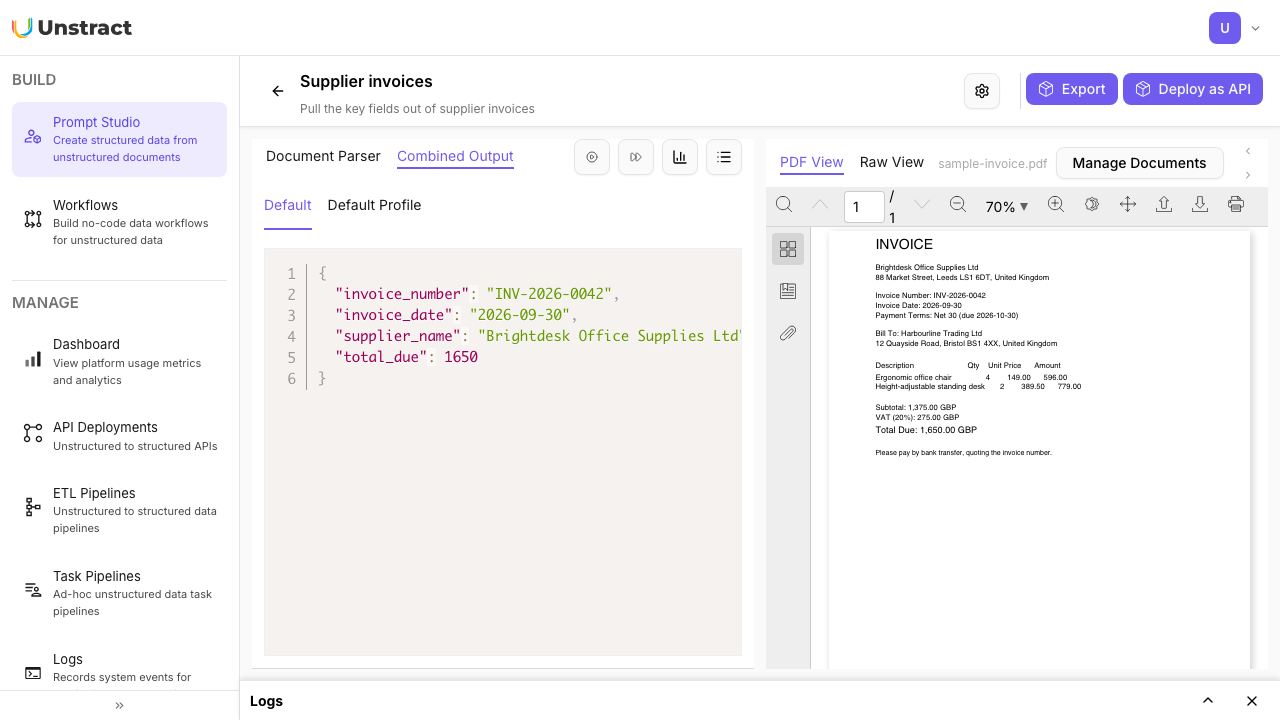Open Manage Documents
Viewport: 1280px width, 720px height.
tap(1139, 163)
